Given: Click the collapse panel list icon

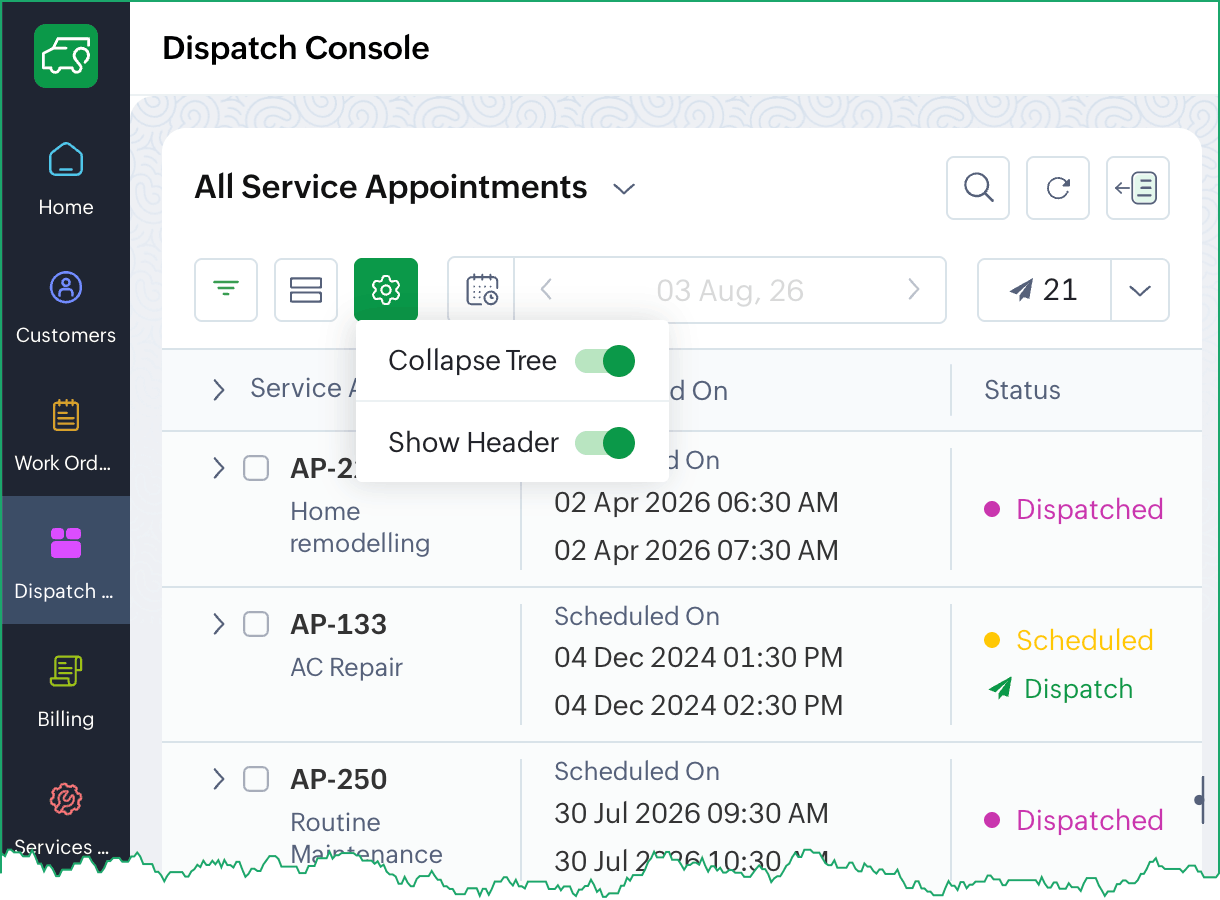Looking at the screenshot, I should point(1138,188).
